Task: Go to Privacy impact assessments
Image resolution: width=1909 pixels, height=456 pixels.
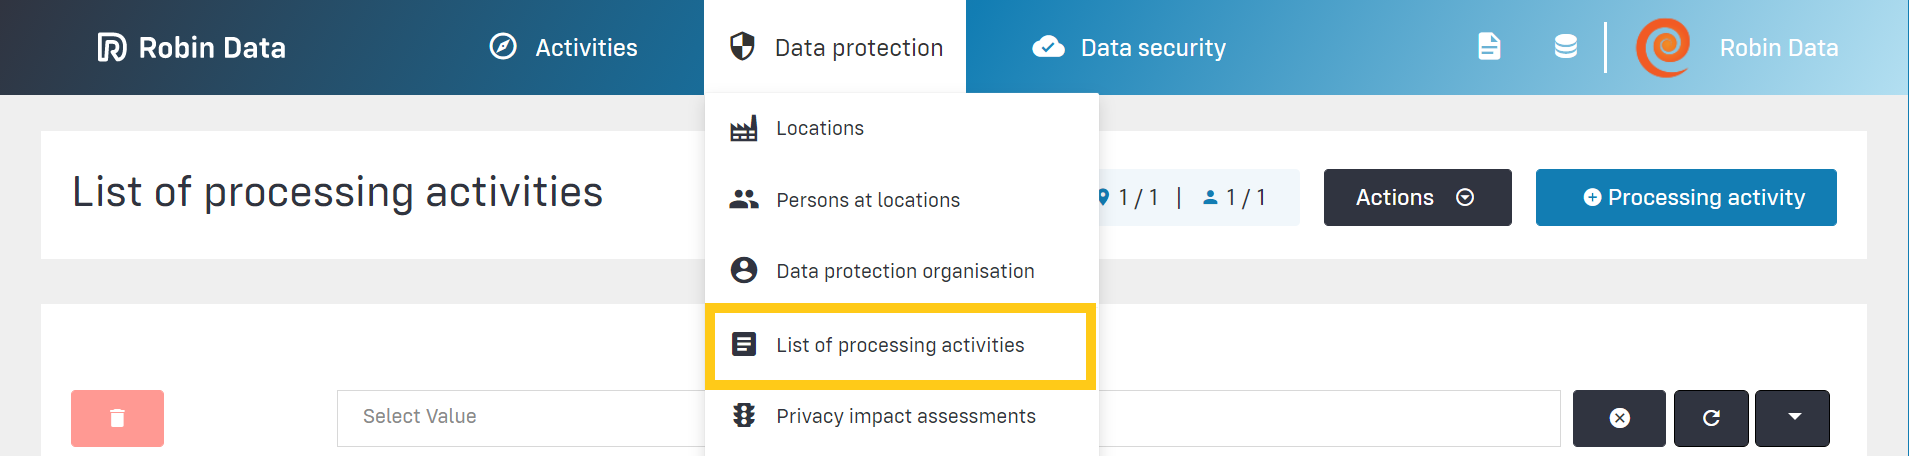Action: click(905, 416)
